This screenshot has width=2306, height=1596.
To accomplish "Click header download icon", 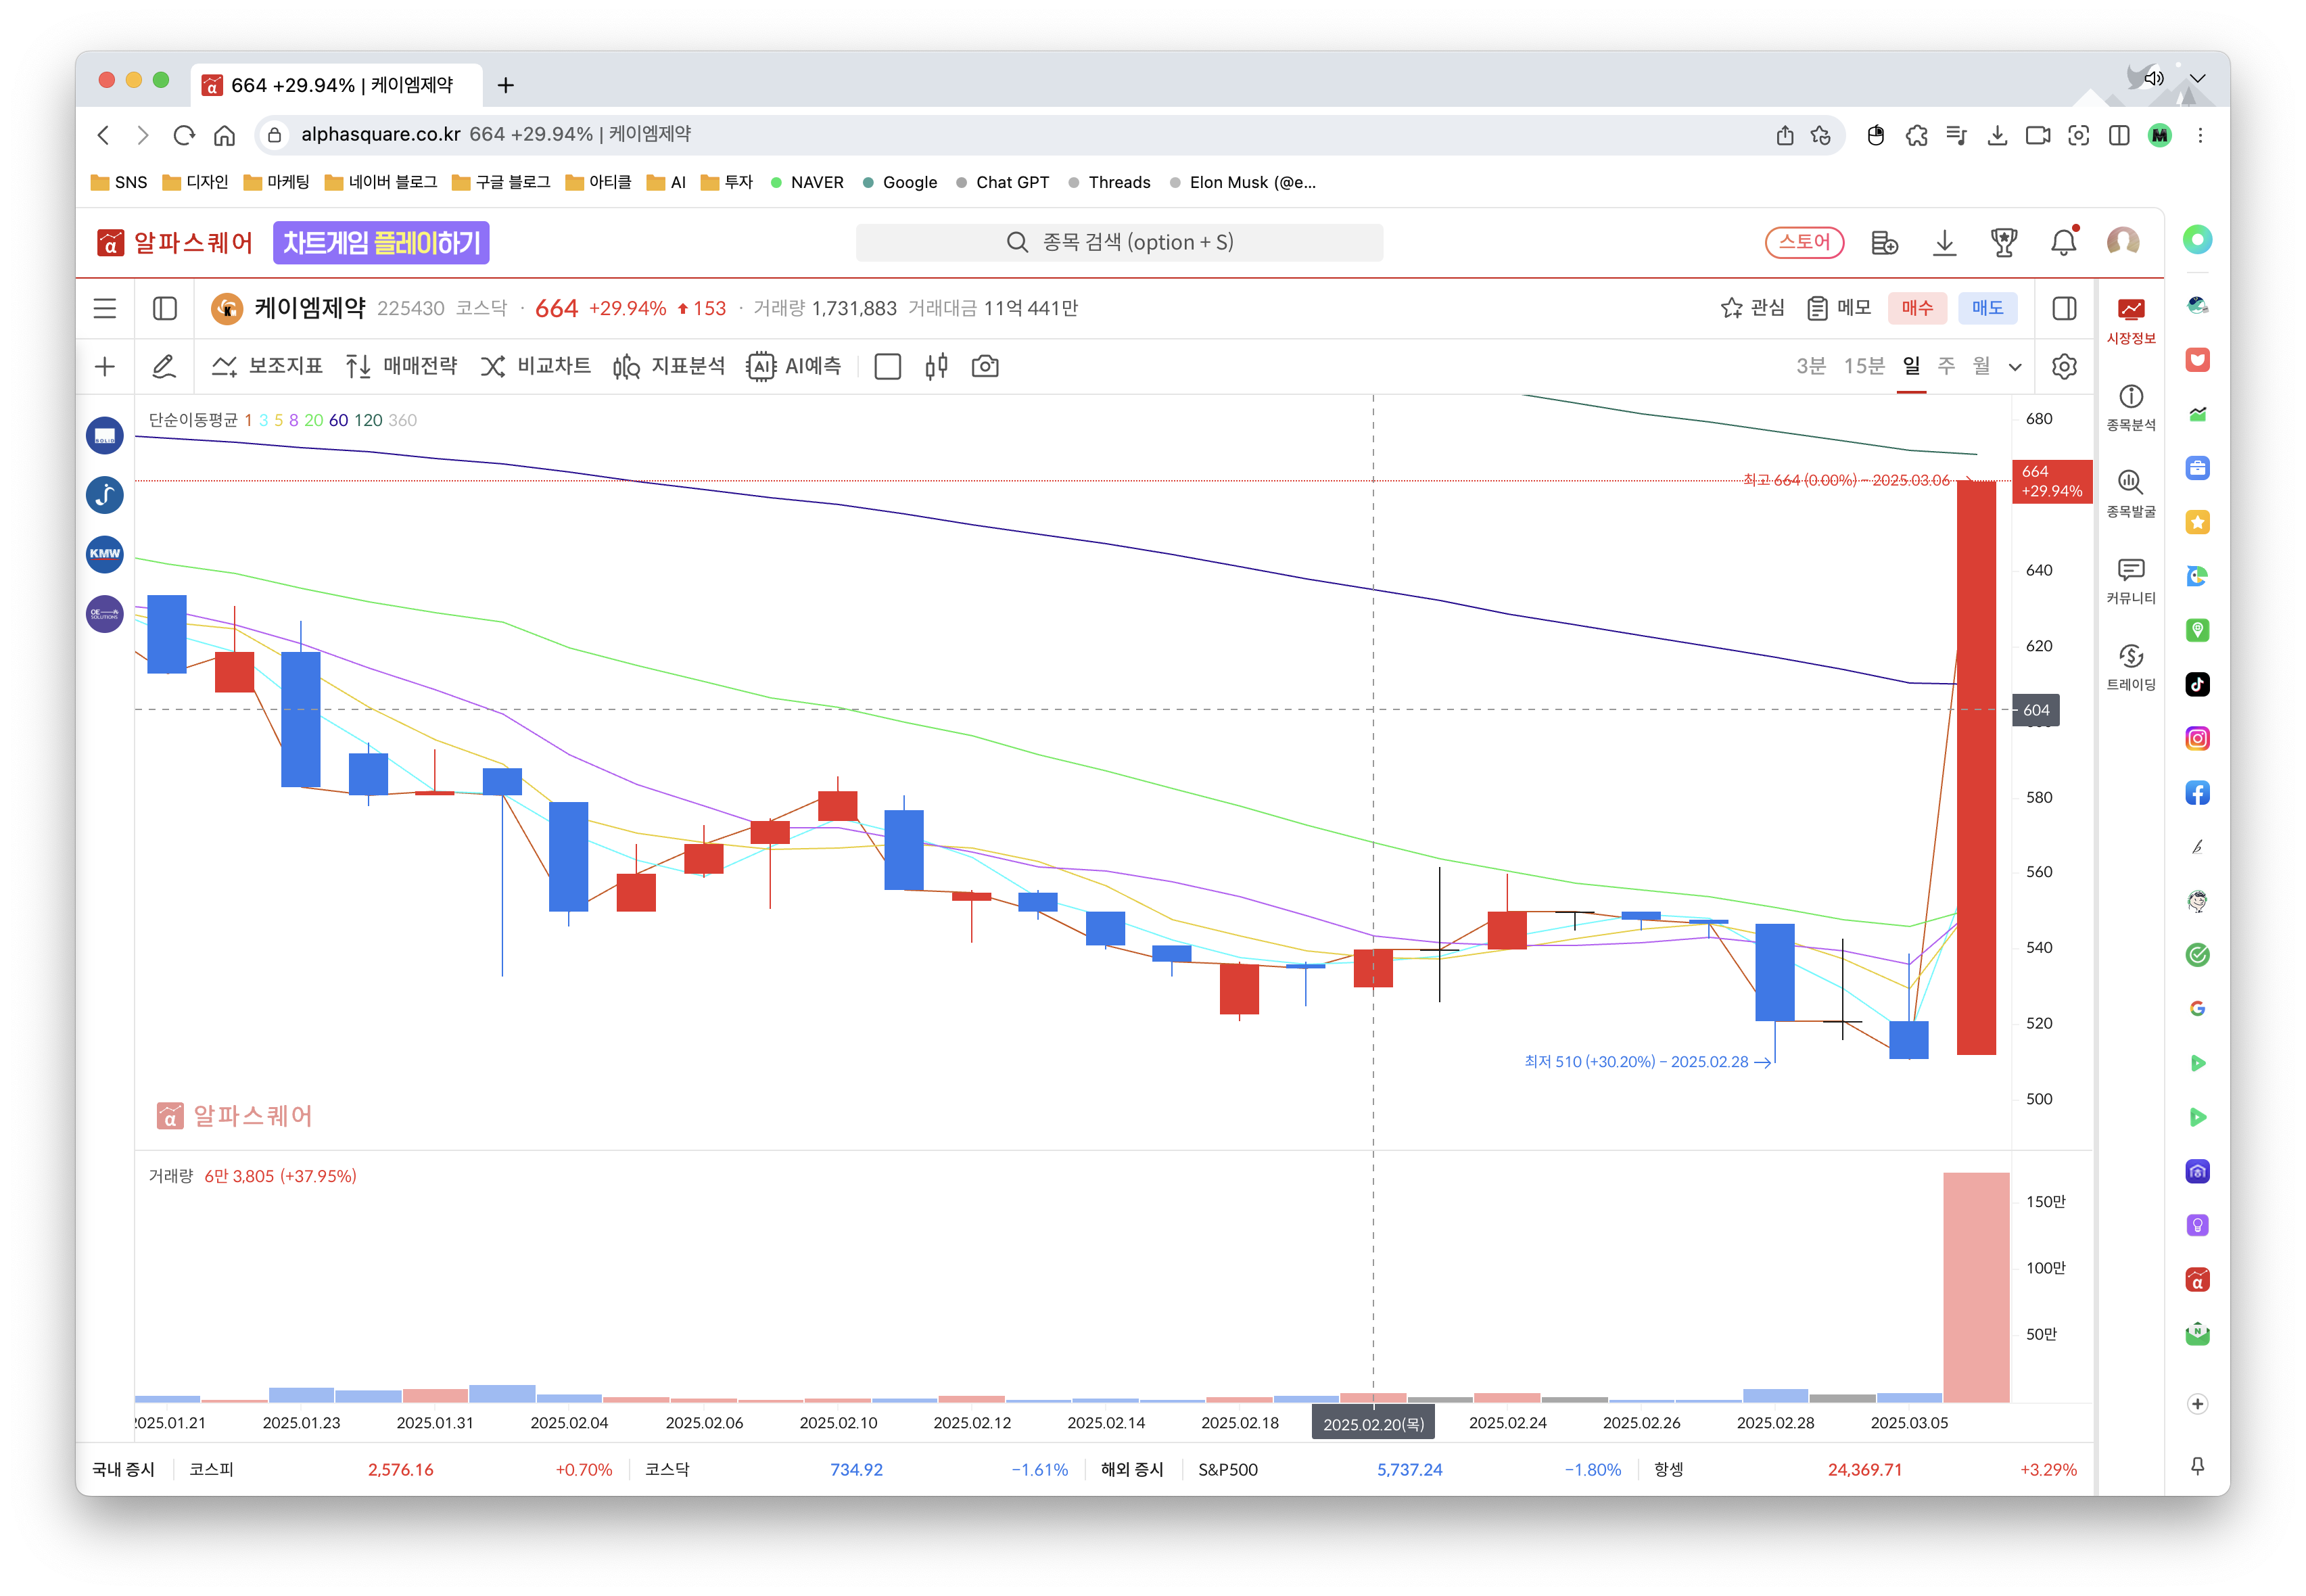I will click(1944, 243).
